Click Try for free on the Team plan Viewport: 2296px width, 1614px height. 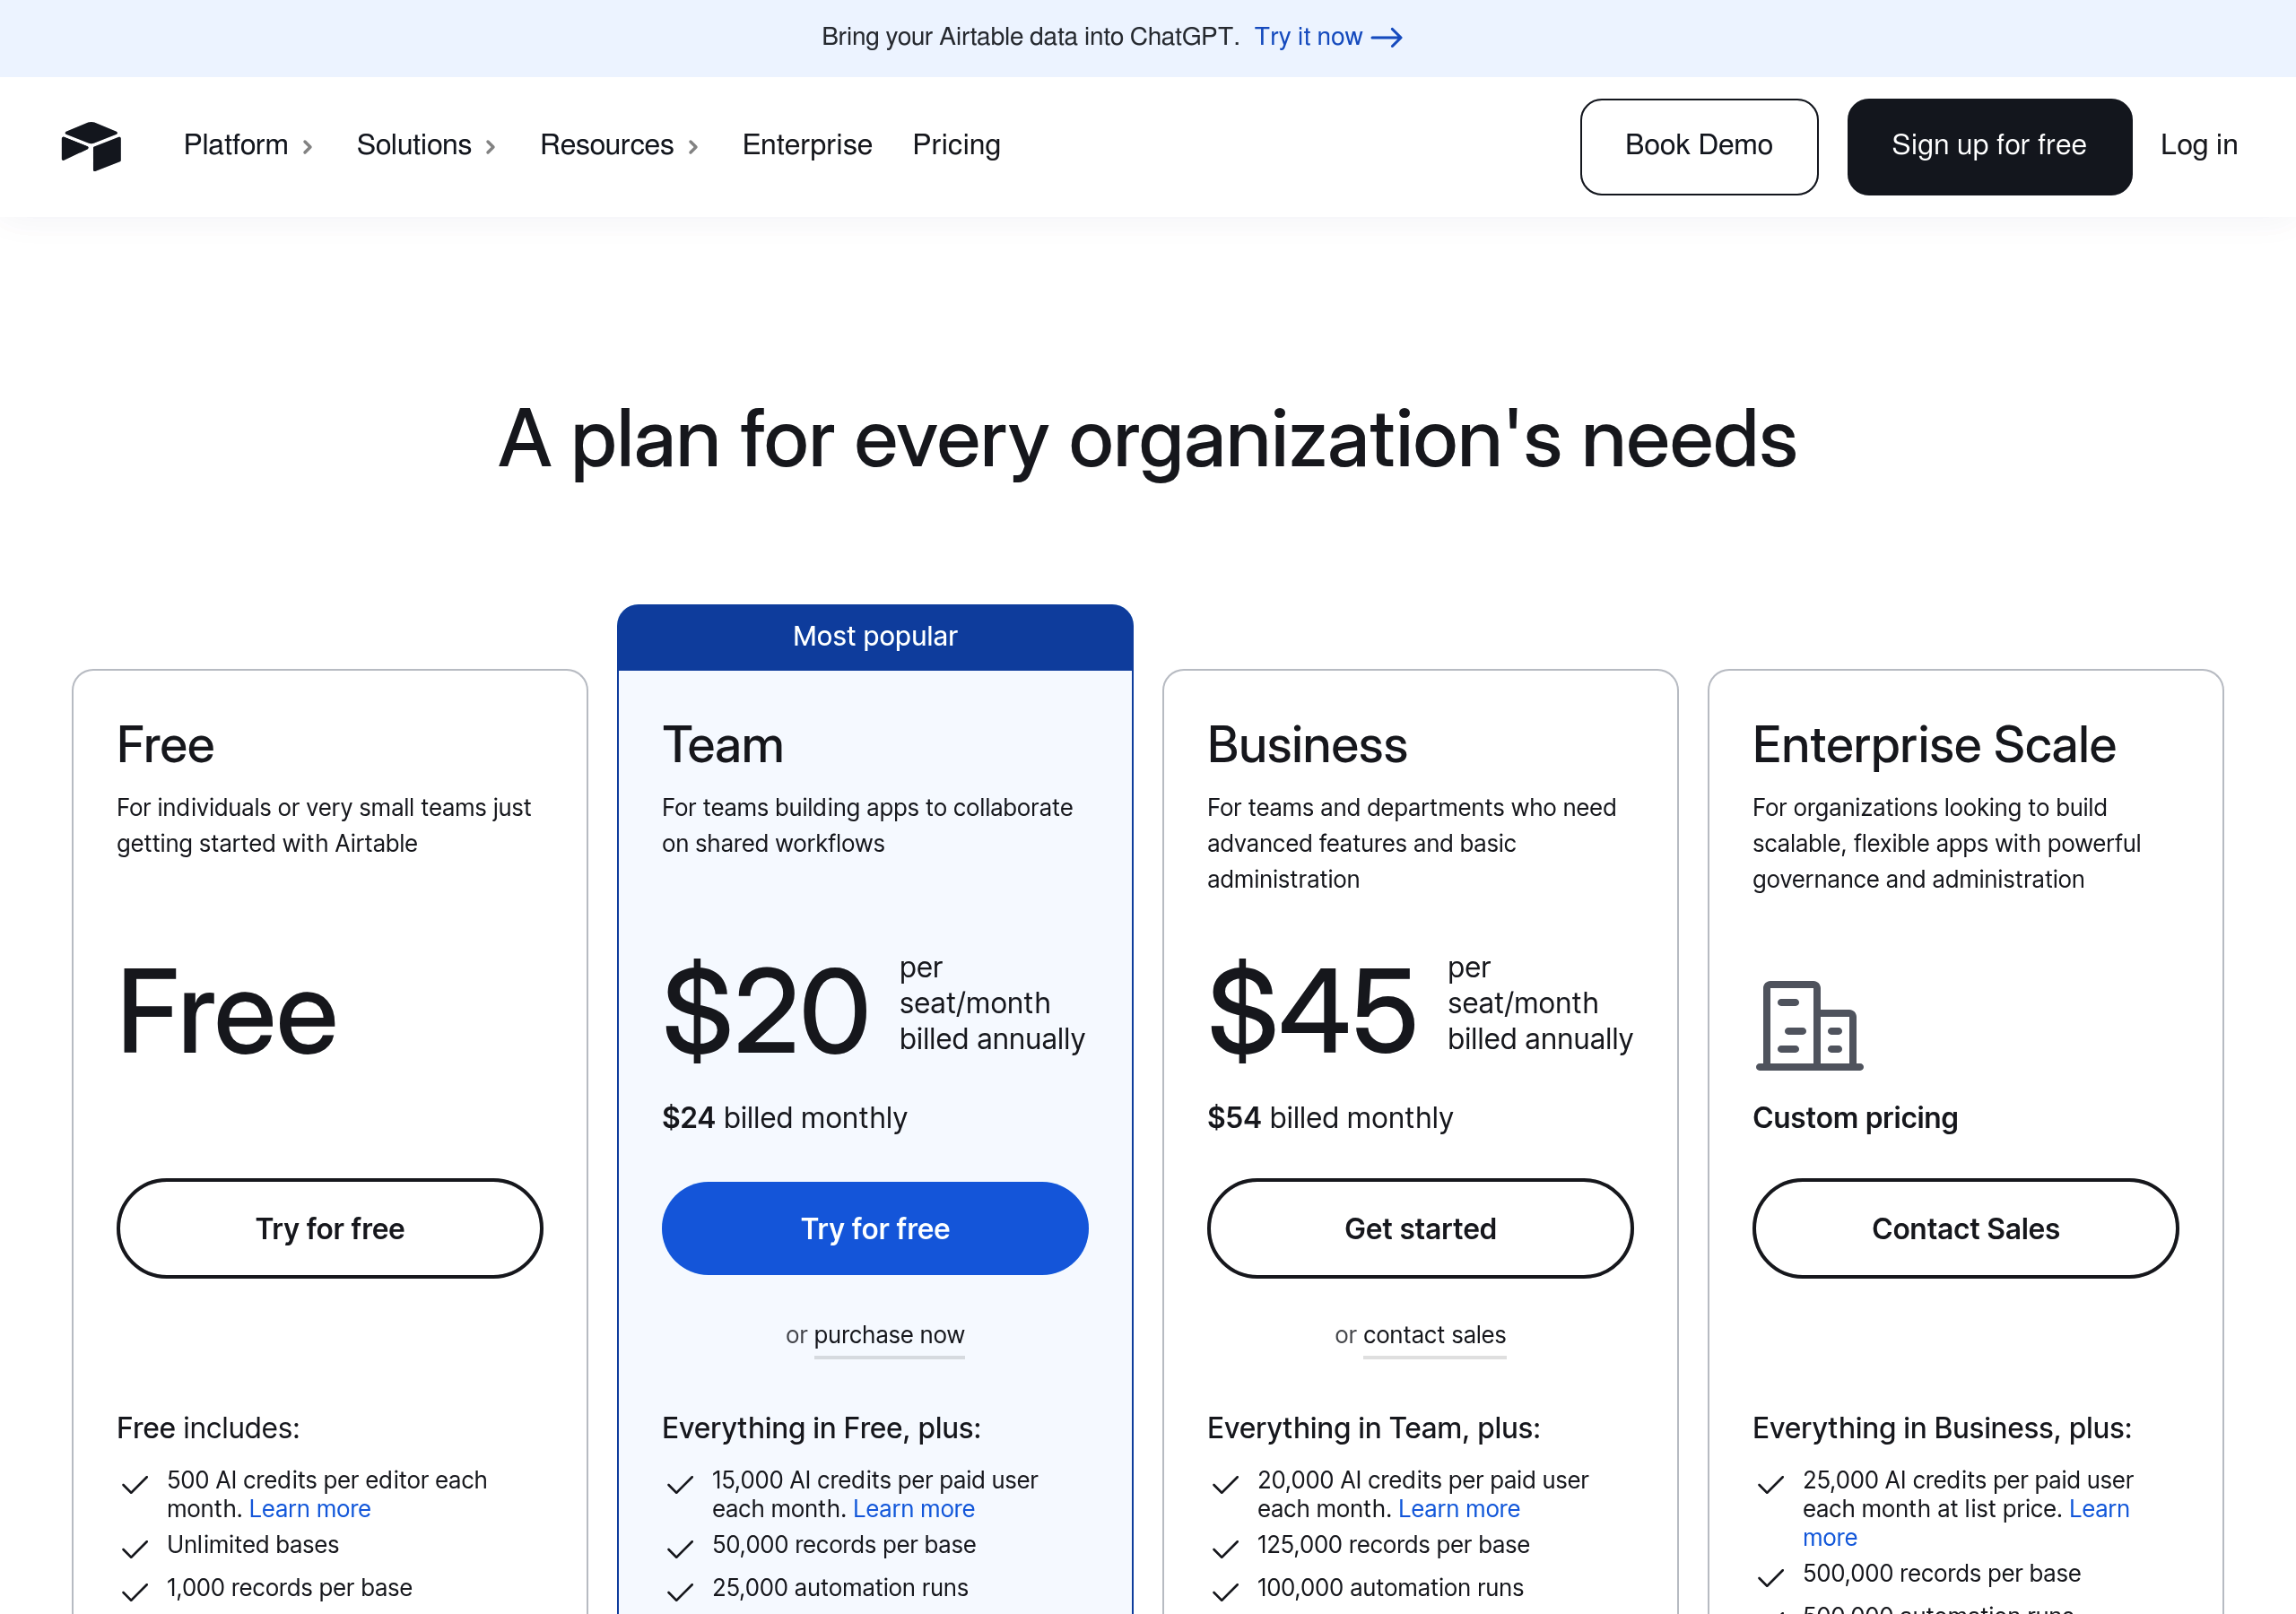point(874,1228)
